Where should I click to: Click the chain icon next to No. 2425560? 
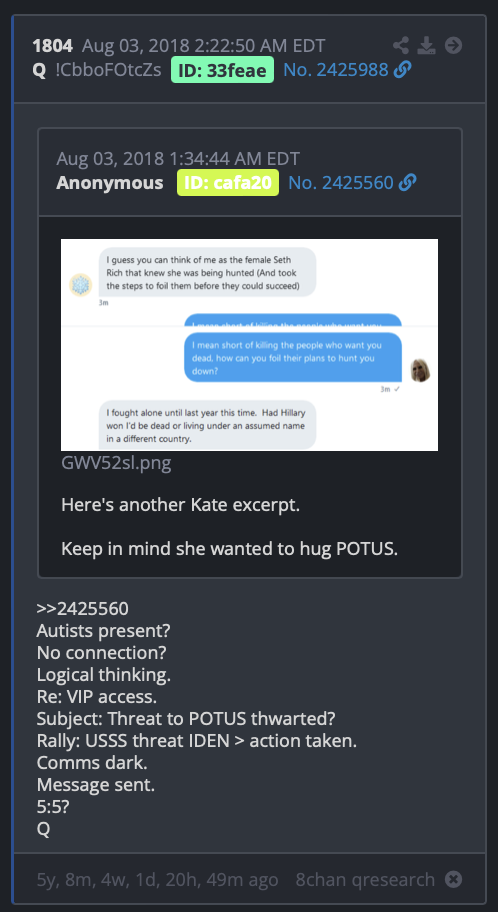(408, 183)
